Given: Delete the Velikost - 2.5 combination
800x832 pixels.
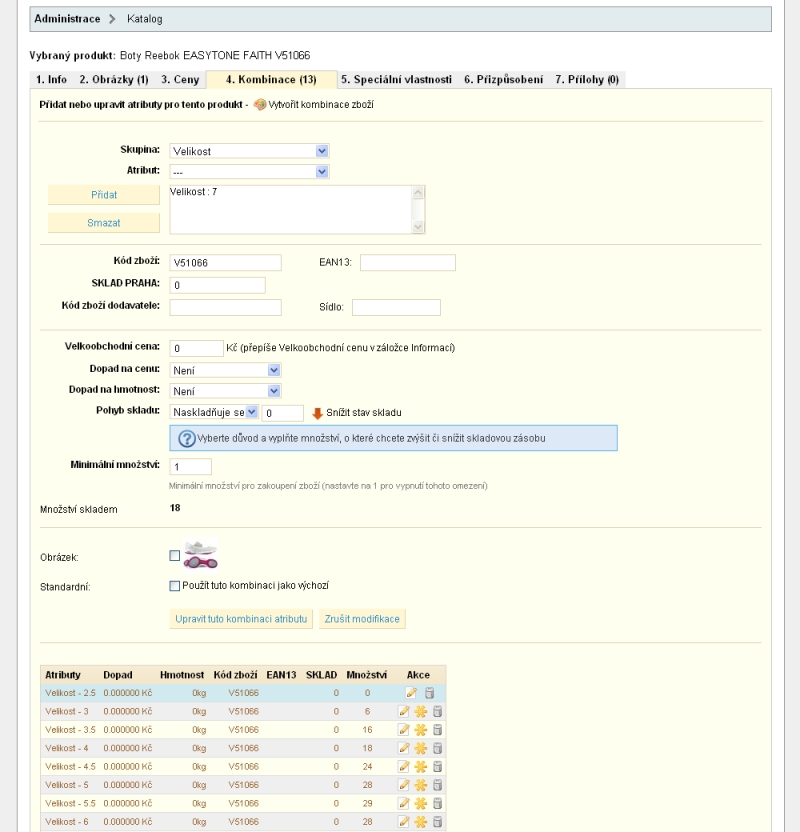Looking at the screenshot, I should [x=428, y=692].
